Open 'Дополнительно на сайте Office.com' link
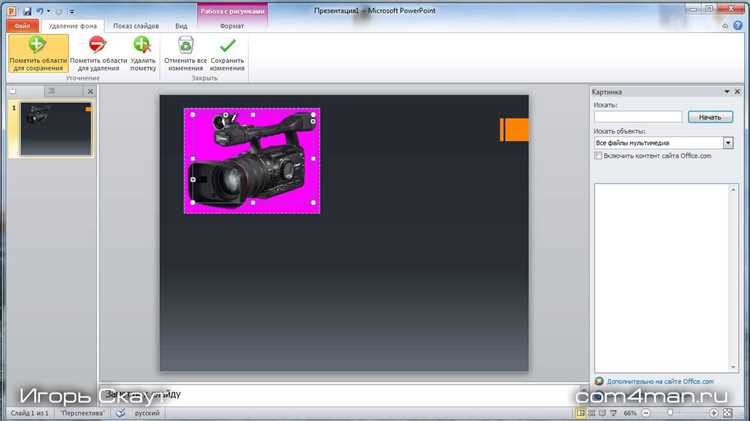750x421 pixels. coord(660,381)
